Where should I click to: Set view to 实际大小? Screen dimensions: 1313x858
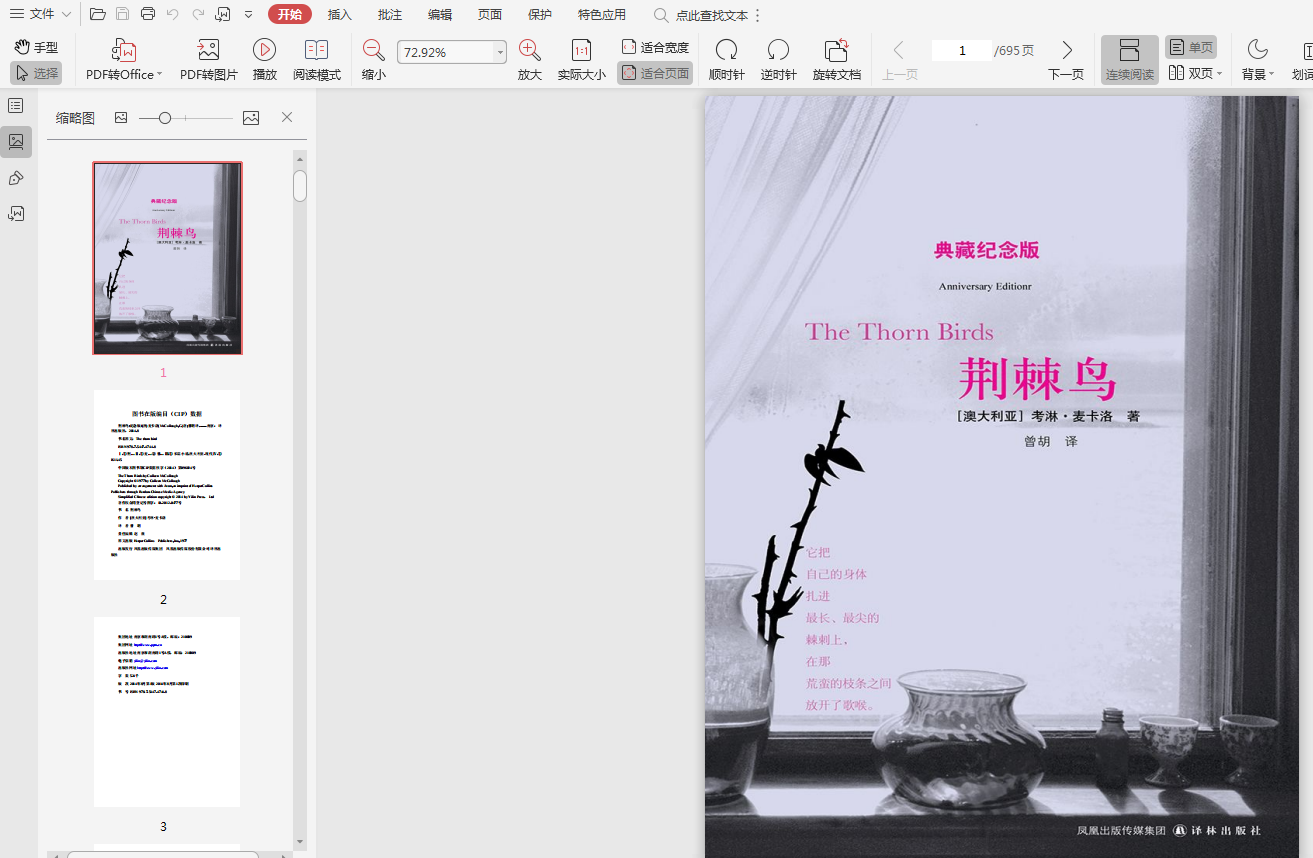[581, 60]
